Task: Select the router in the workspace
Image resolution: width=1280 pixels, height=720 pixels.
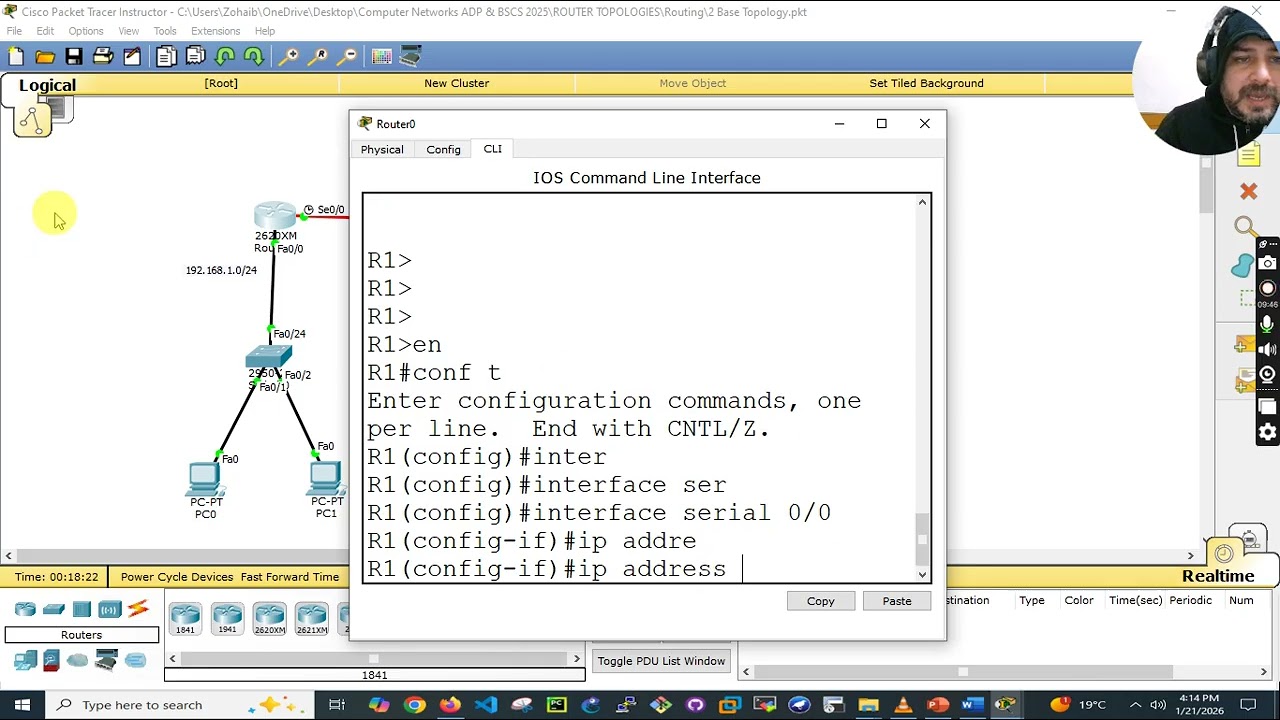Action: pyautogui.click(x=275, y=216)
